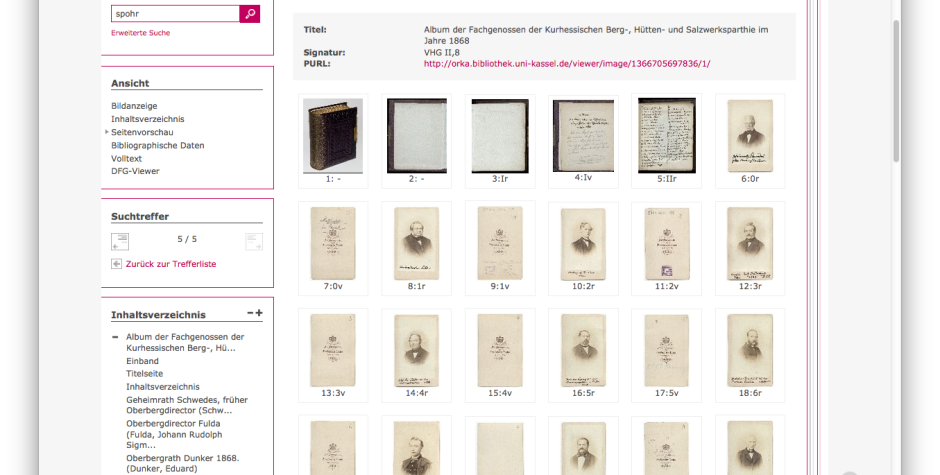This screenshot has width=940, height=475.
Task: Collapse all table of contents entries
Action: coord(250,313)
